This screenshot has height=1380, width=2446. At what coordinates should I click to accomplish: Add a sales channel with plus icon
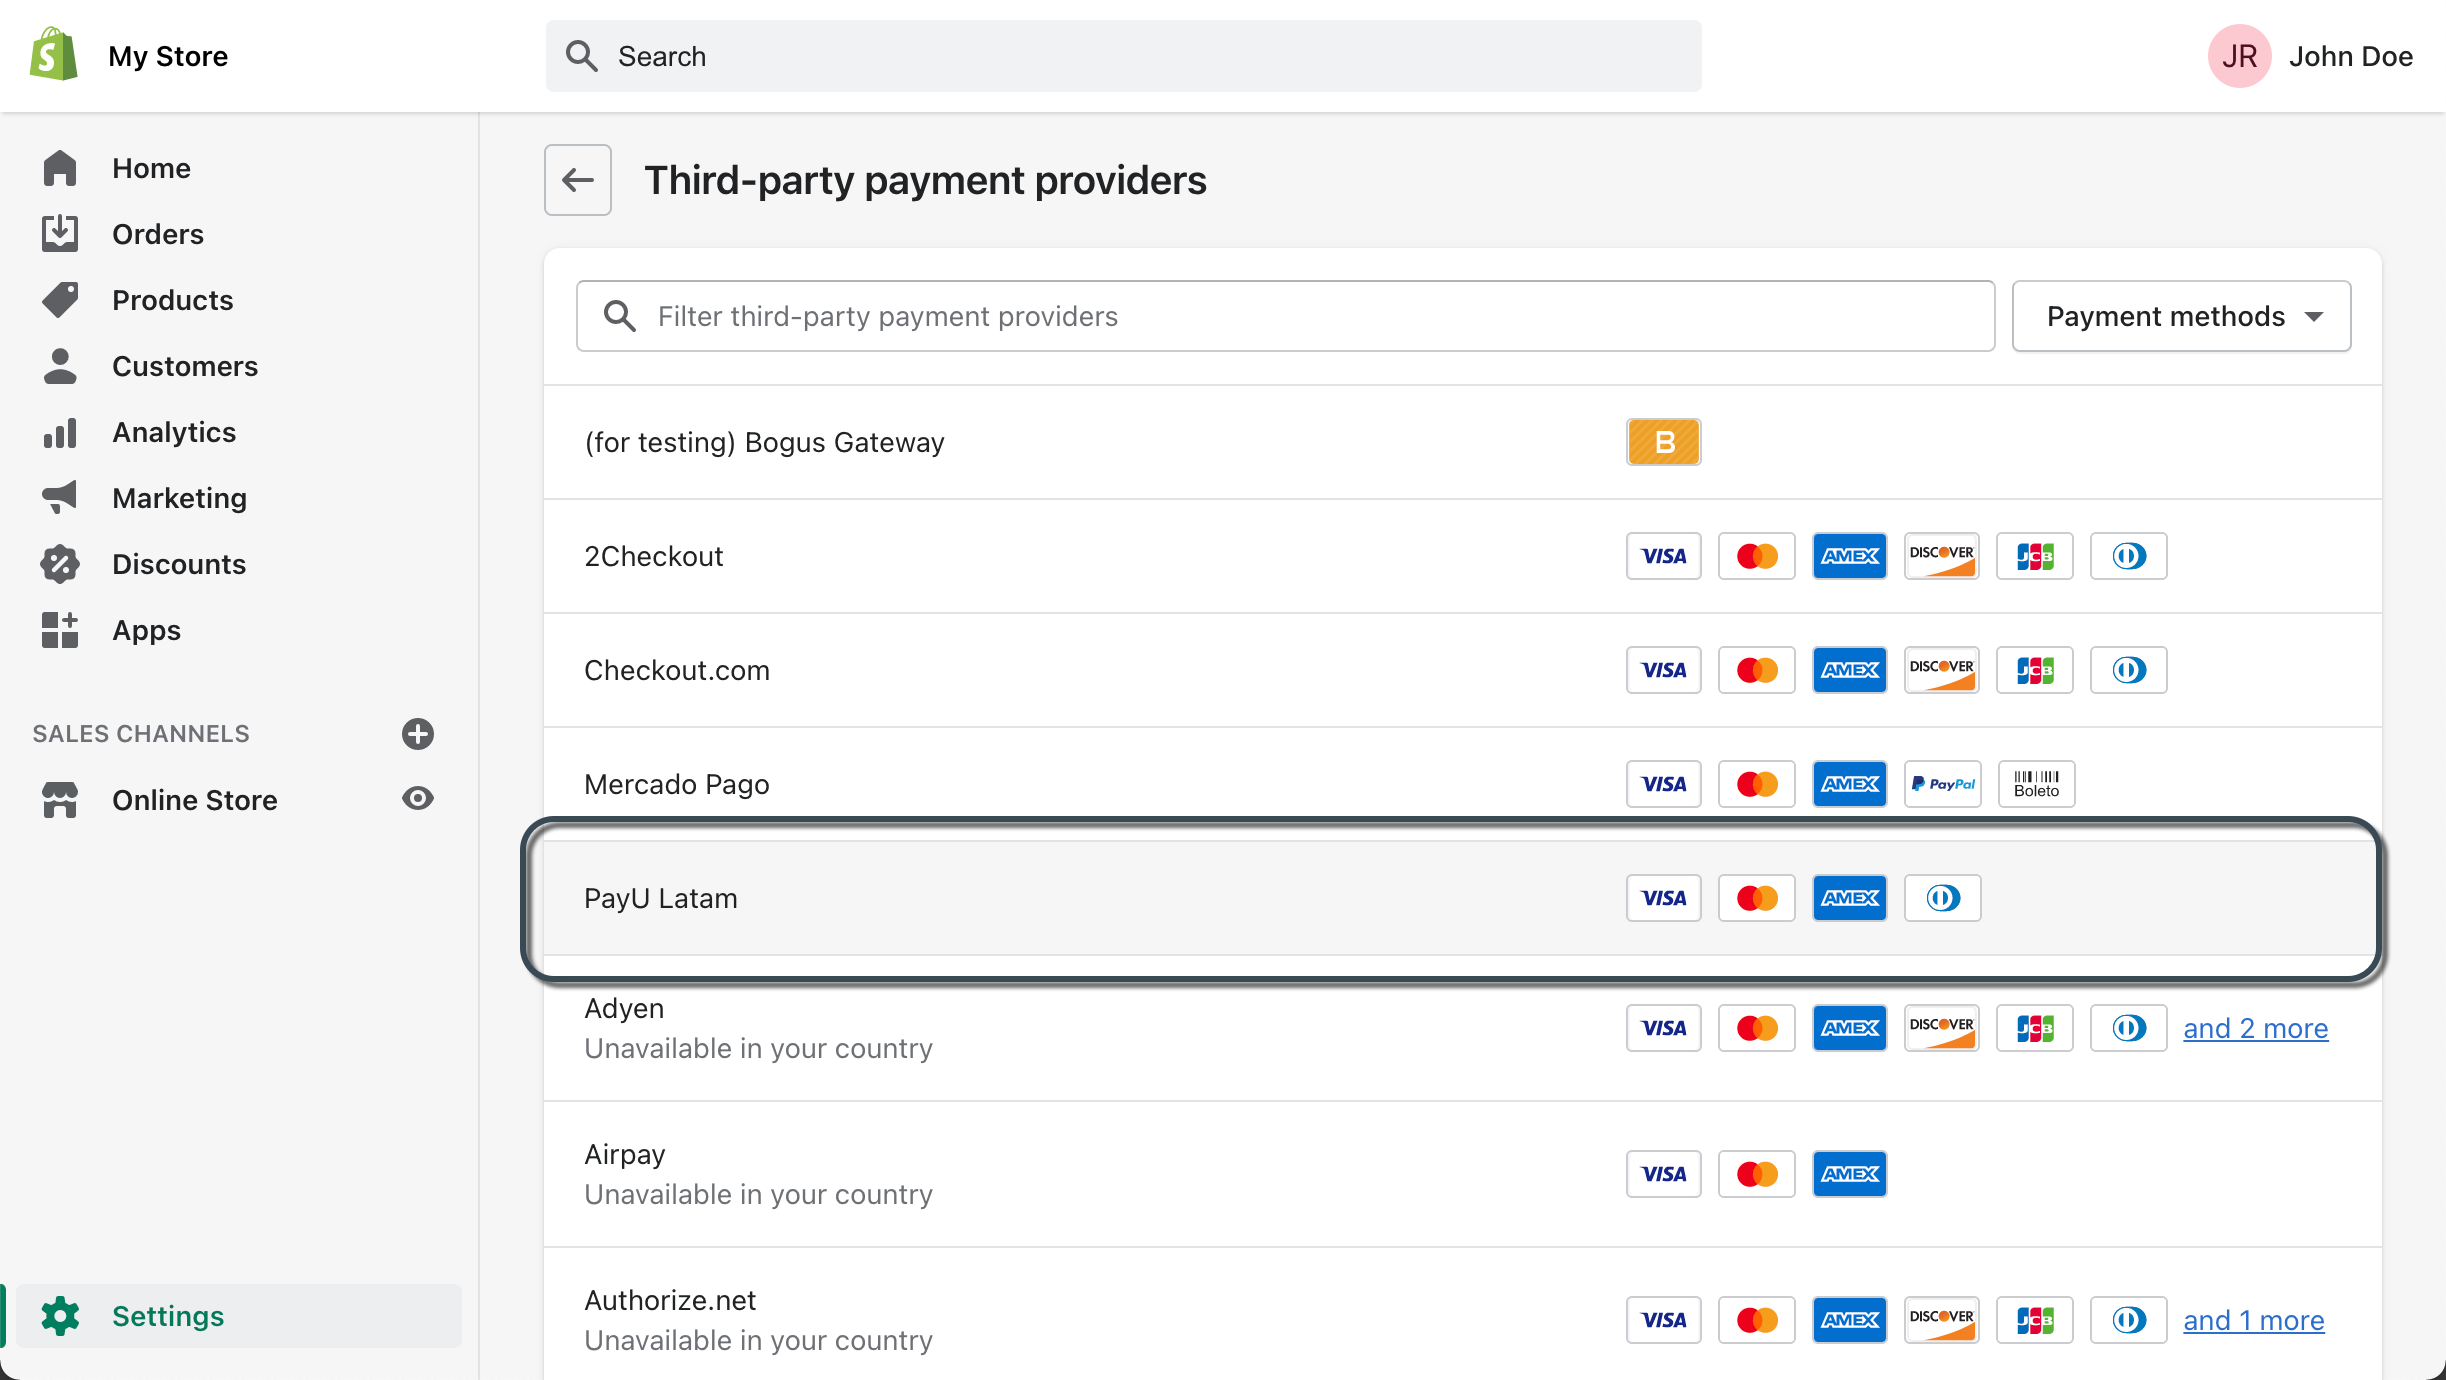point(418,734)
